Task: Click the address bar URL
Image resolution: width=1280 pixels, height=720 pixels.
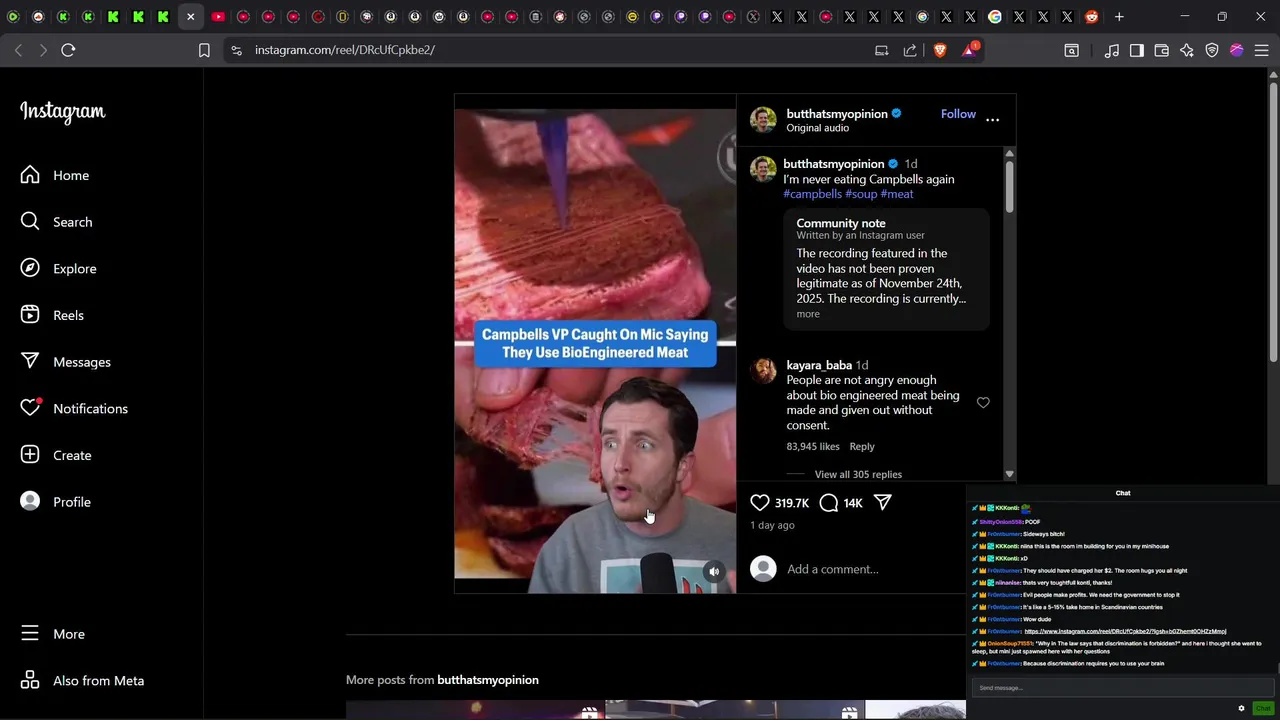Action: (x=345, y=50)
